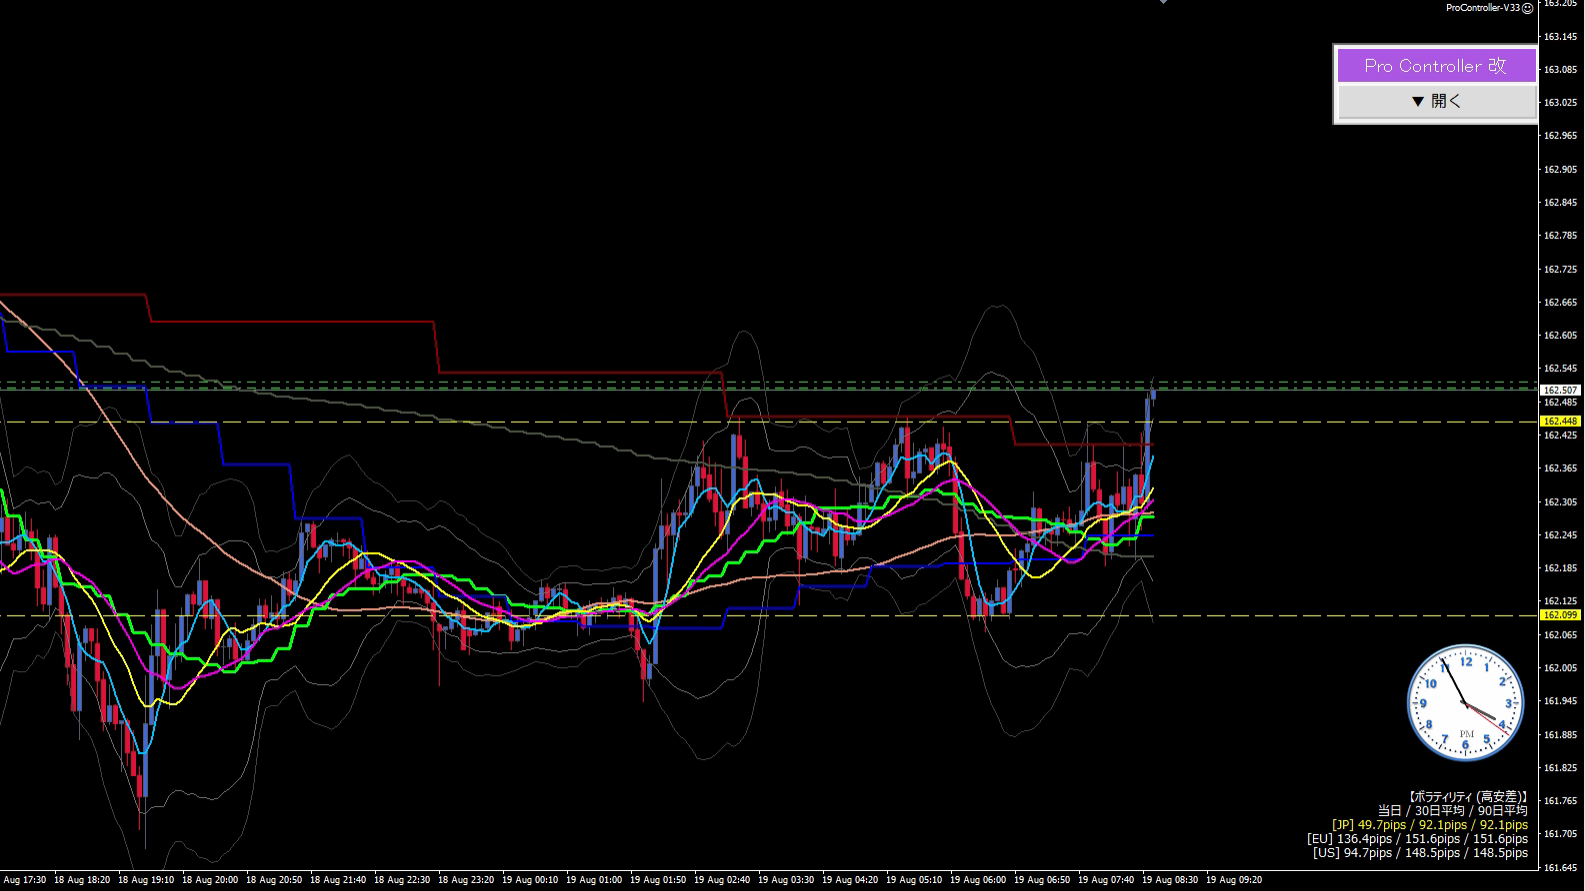The image size is (1585, 891).
Task: Click the 18 Aug 22:30 time axis label
Action: pos(402,880)
